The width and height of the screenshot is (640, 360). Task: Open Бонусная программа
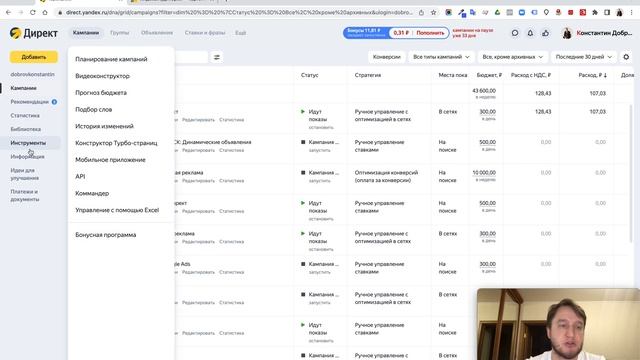105,235
